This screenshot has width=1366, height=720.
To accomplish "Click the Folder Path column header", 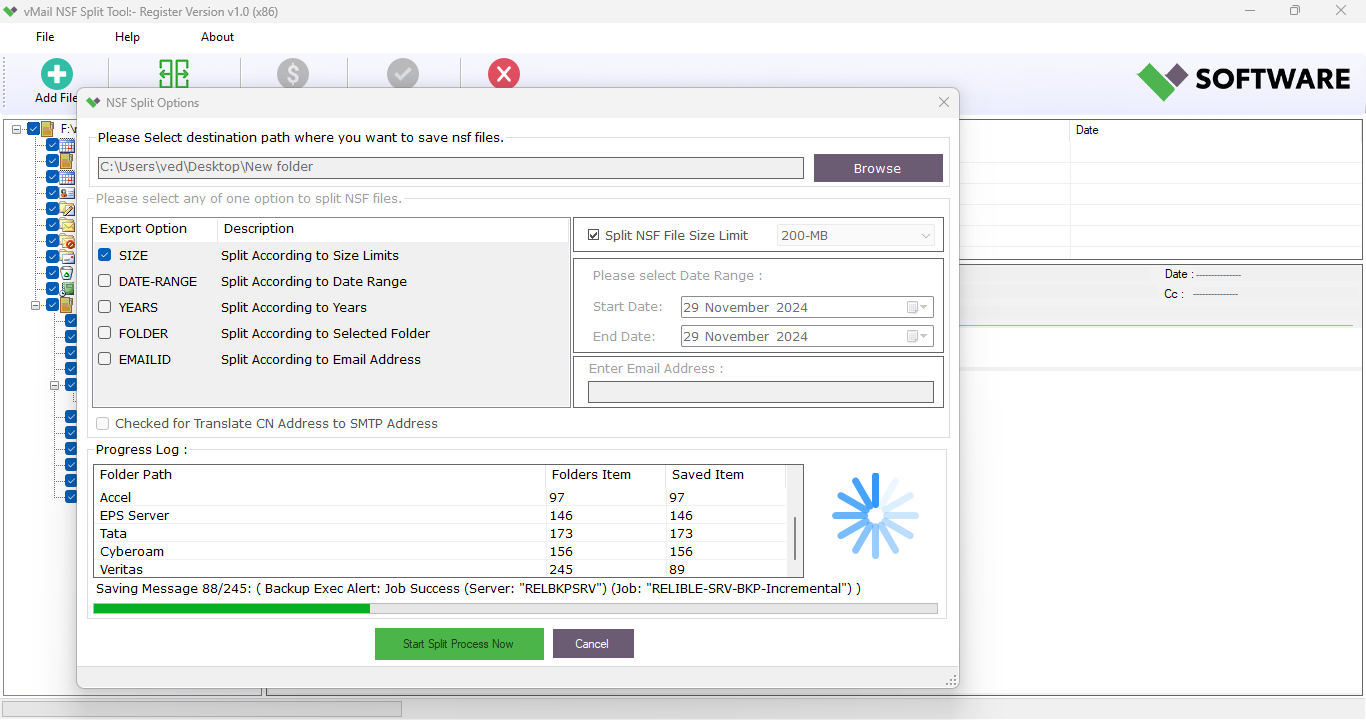I will coord(320,475).
